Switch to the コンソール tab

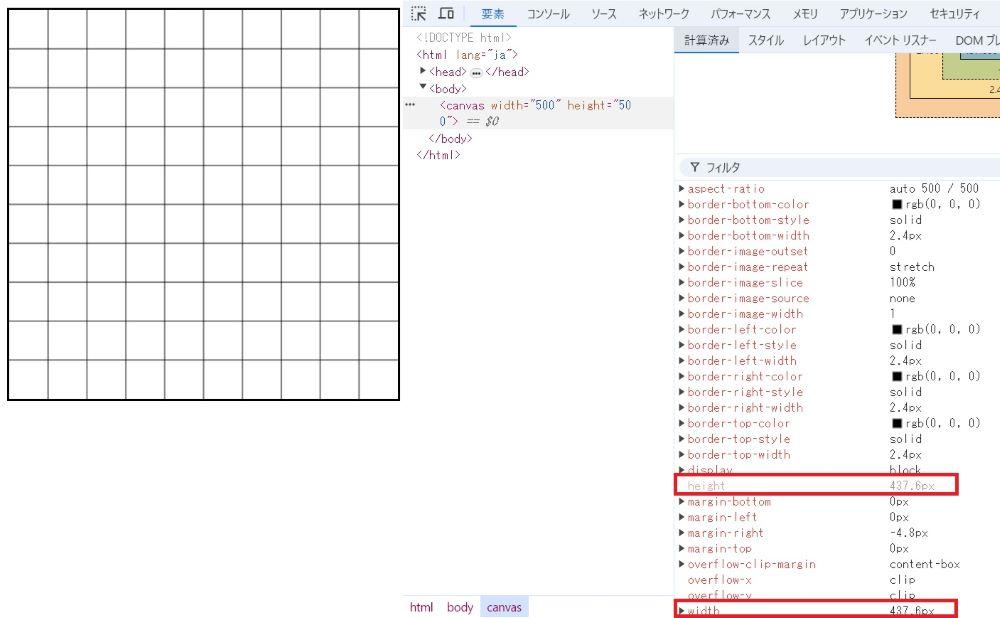(x=548, y=14)
